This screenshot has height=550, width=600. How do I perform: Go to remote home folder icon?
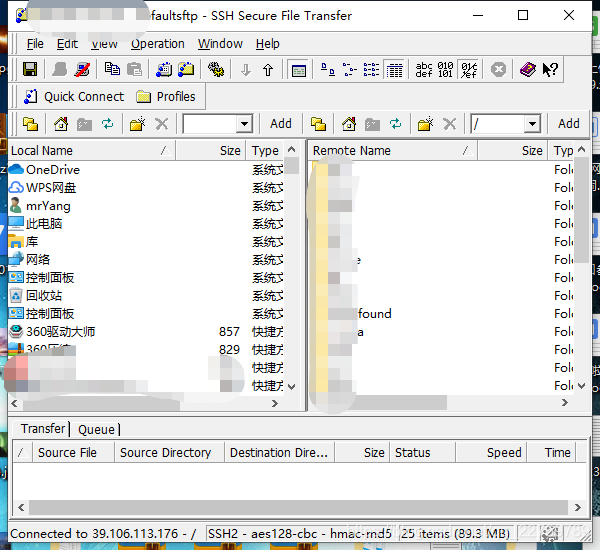point(349,124)
